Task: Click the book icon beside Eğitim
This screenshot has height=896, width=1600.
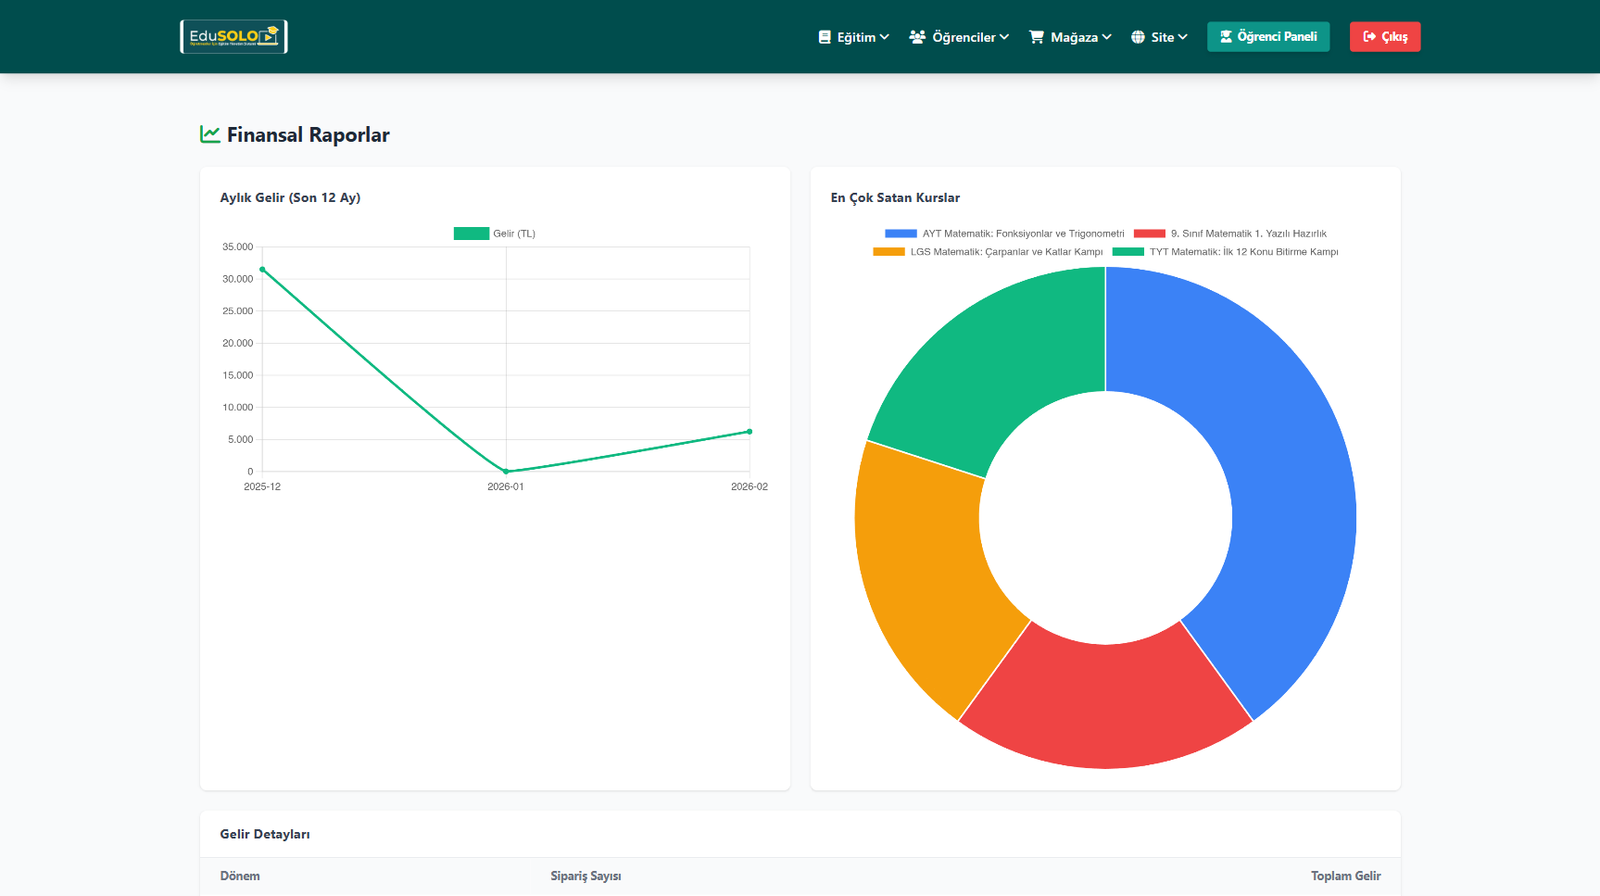Action: 824,37
